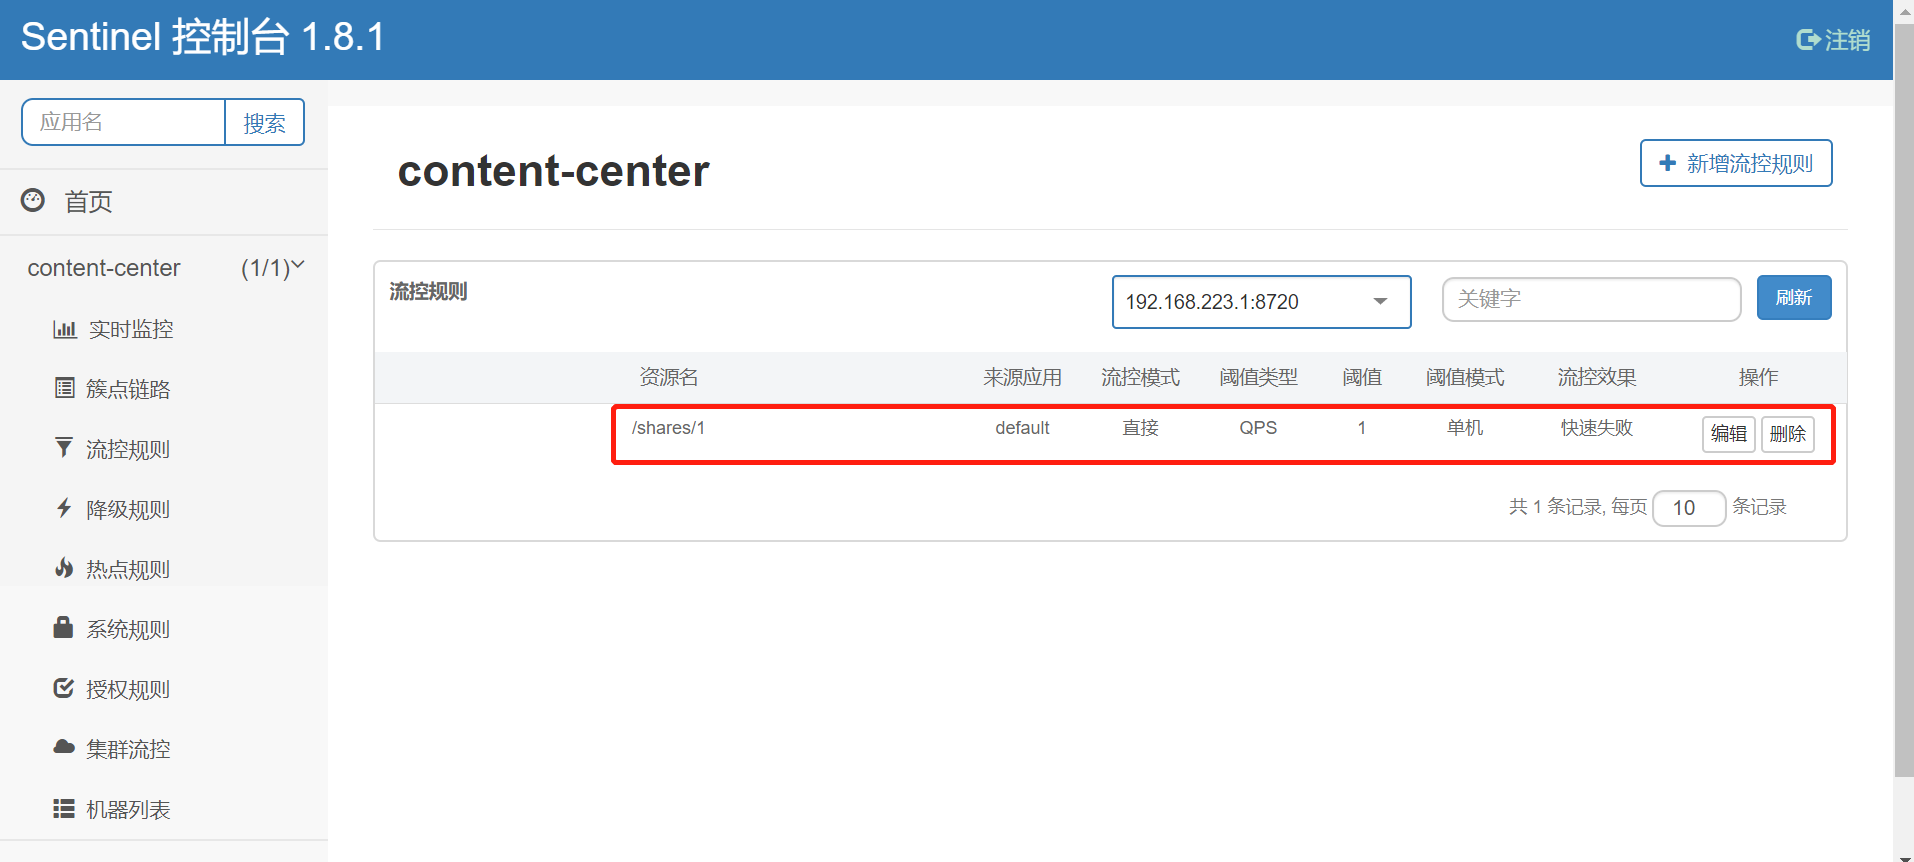Click the degrade rule bolt icon
The width and height of the screenshot is (1914, 862).
(x=64, y=508)
